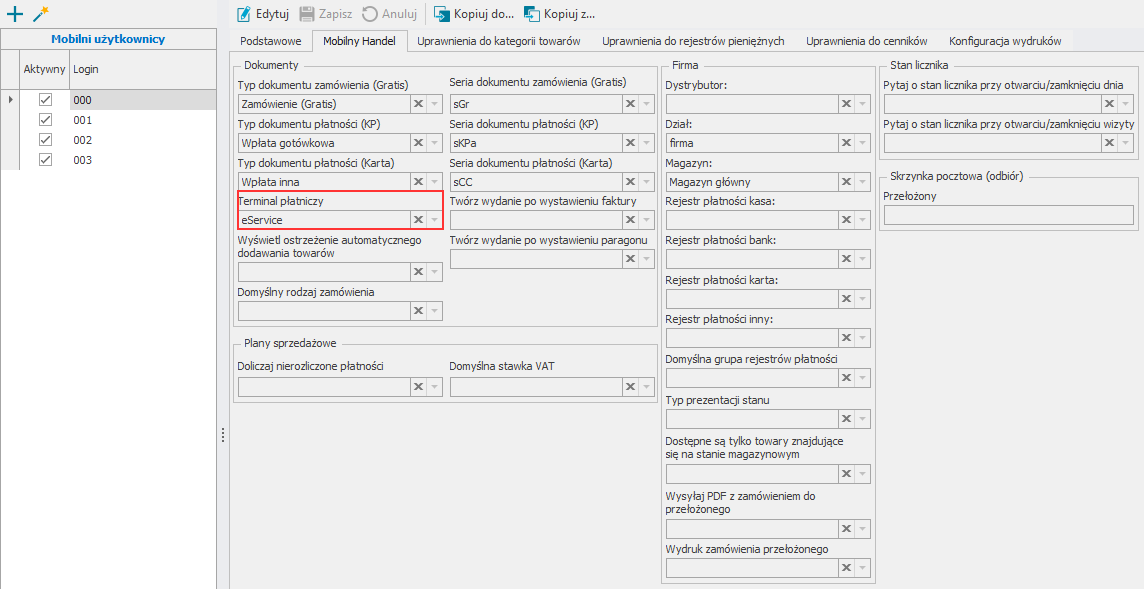Image resolution: width=1144 pixels, height=589 pixels.
Task: Click the Przełożony input field
Action: (x=1008, y=215)
